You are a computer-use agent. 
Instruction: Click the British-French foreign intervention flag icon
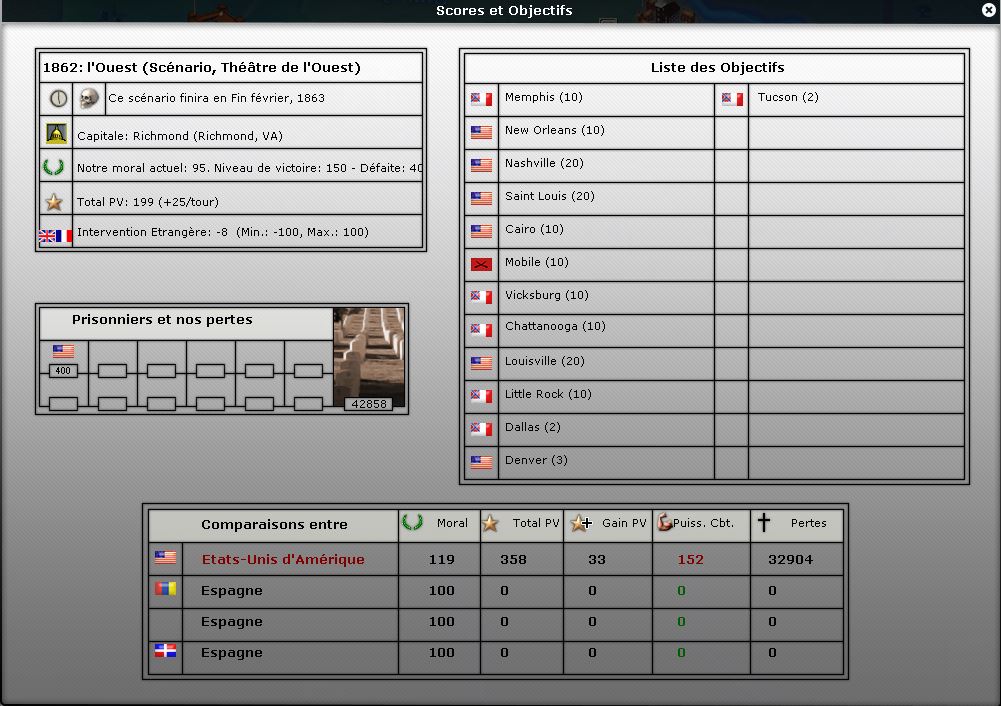[x=56, y=234]
